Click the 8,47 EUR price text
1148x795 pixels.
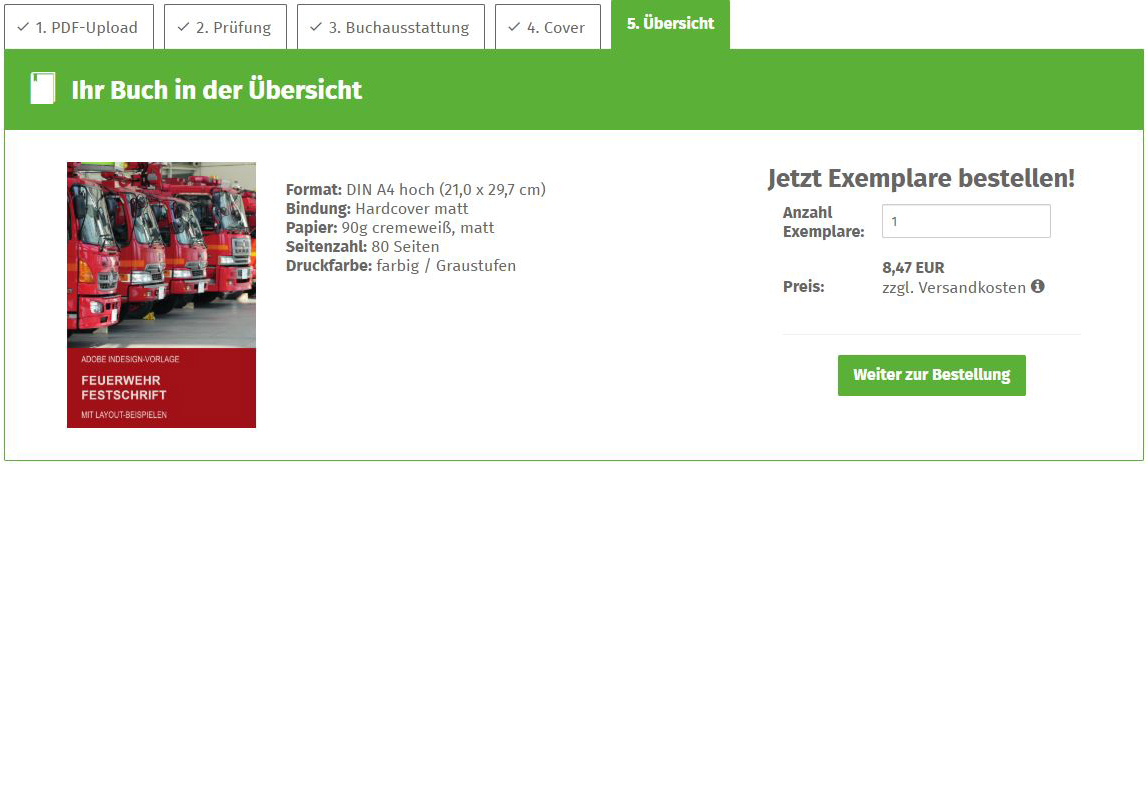[913, 268]
